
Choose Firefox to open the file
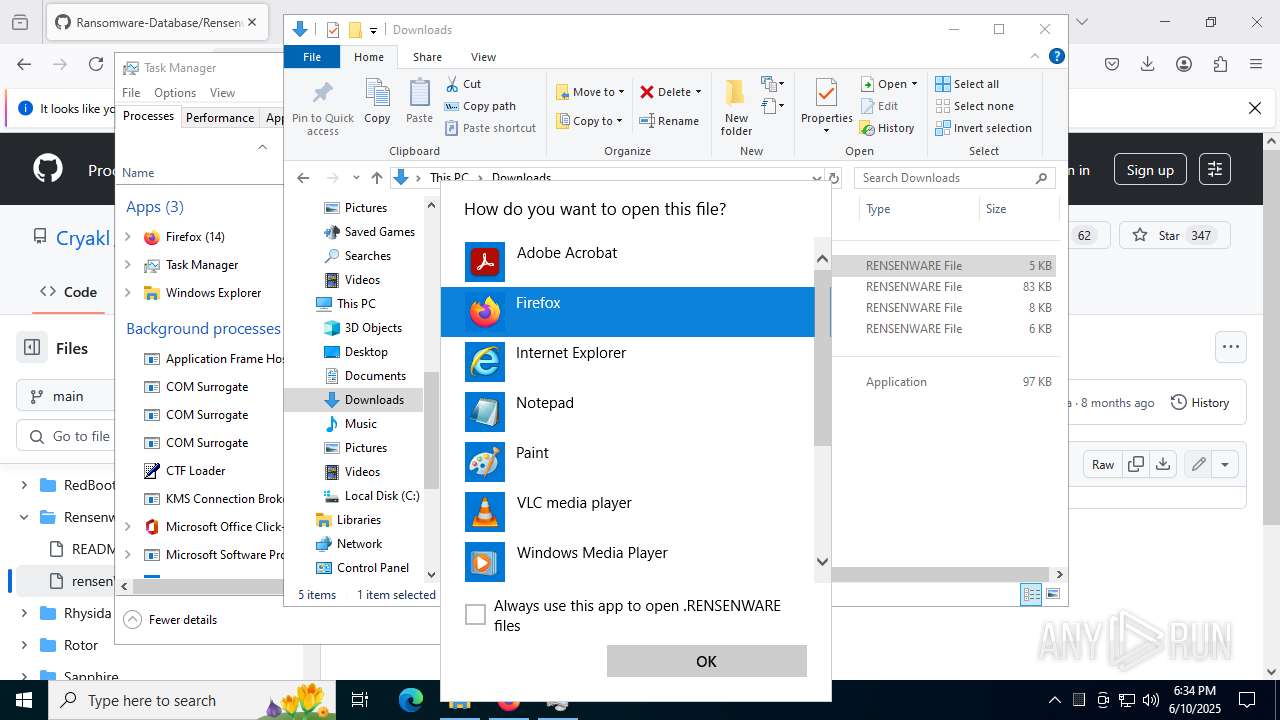click(628, 312)
